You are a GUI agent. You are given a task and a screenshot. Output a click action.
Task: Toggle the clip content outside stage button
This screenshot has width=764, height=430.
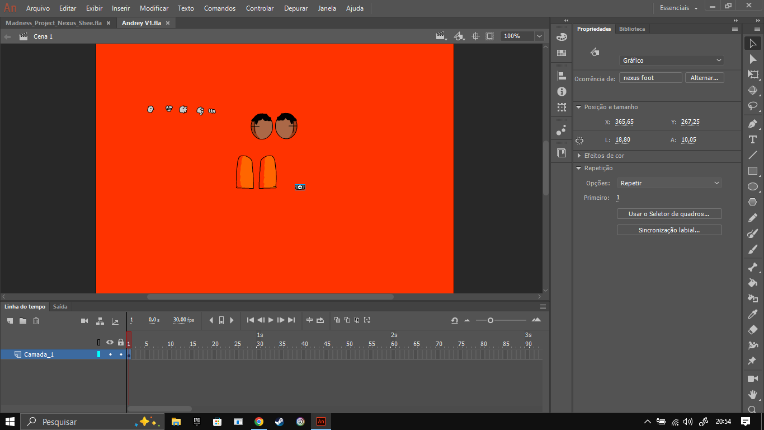(490, 36)
